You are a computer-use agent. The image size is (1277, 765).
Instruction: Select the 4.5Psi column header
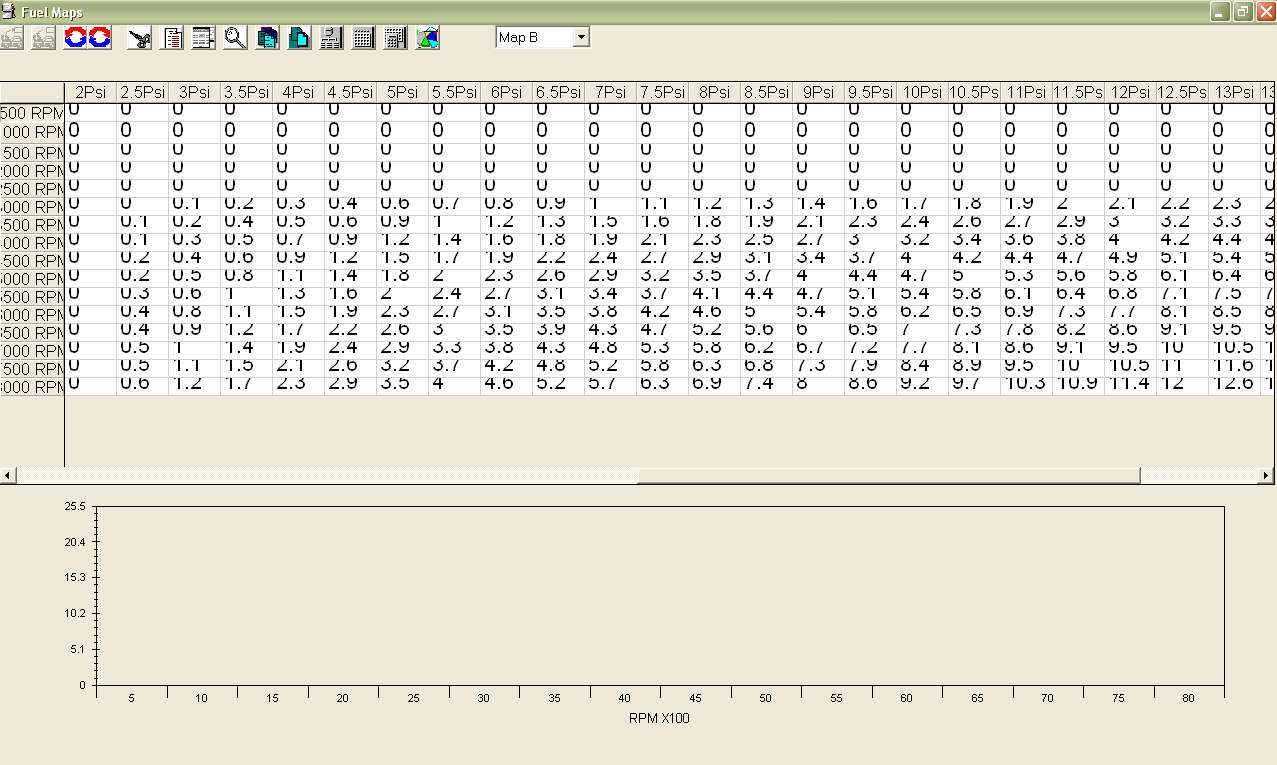351,92
